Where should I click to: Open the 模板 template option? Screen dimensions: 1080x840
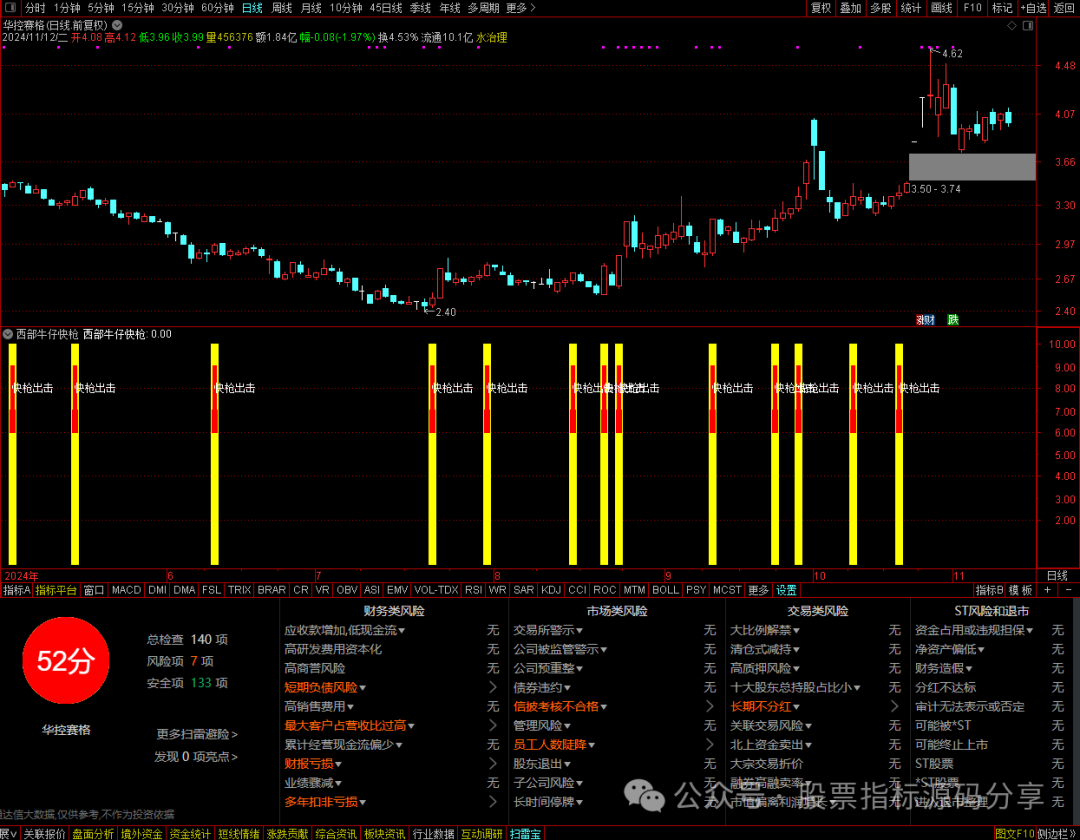(x=1021, y=590)
